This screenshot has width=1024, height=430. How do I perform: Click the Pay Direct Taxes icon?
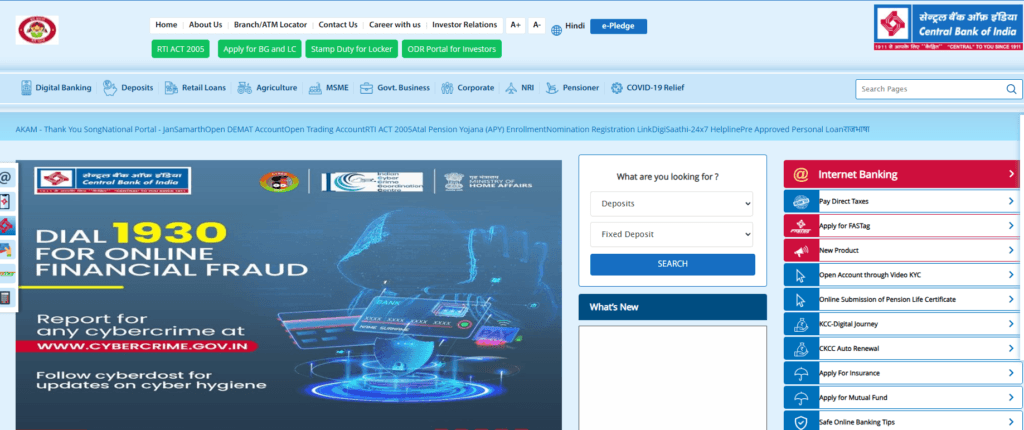point(801,201)
